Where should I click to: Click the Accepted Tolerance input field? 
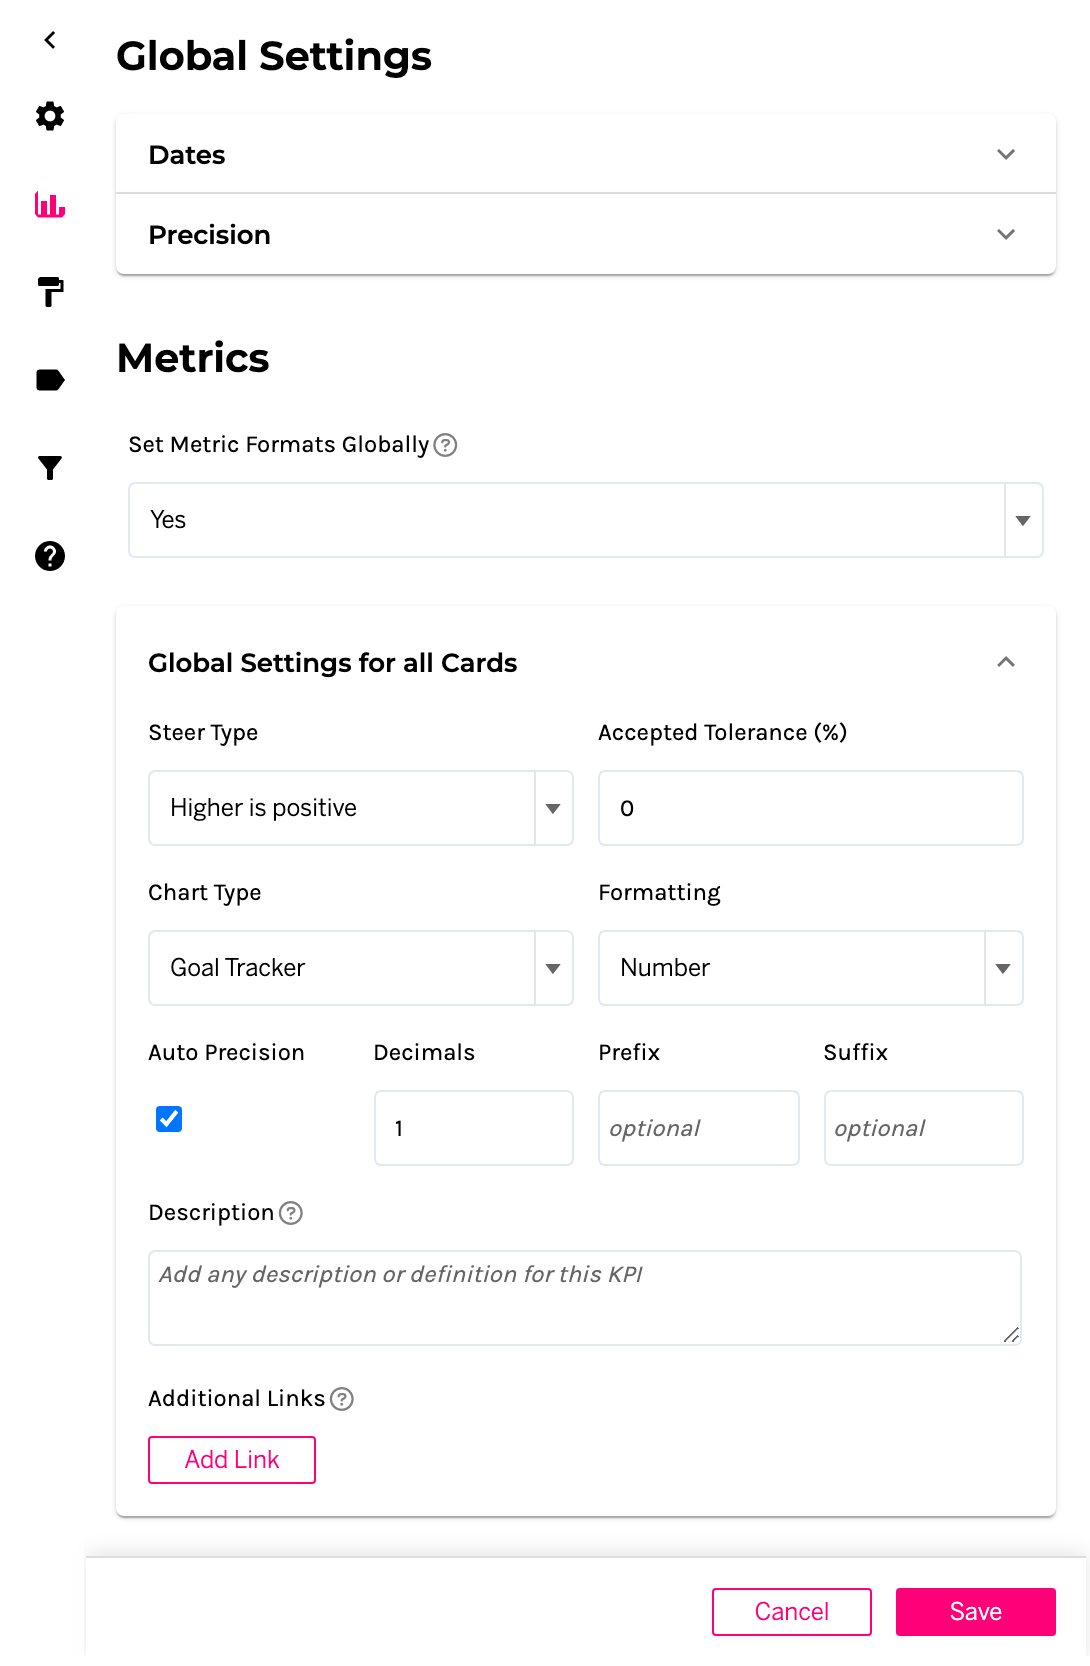pos(810,808)
